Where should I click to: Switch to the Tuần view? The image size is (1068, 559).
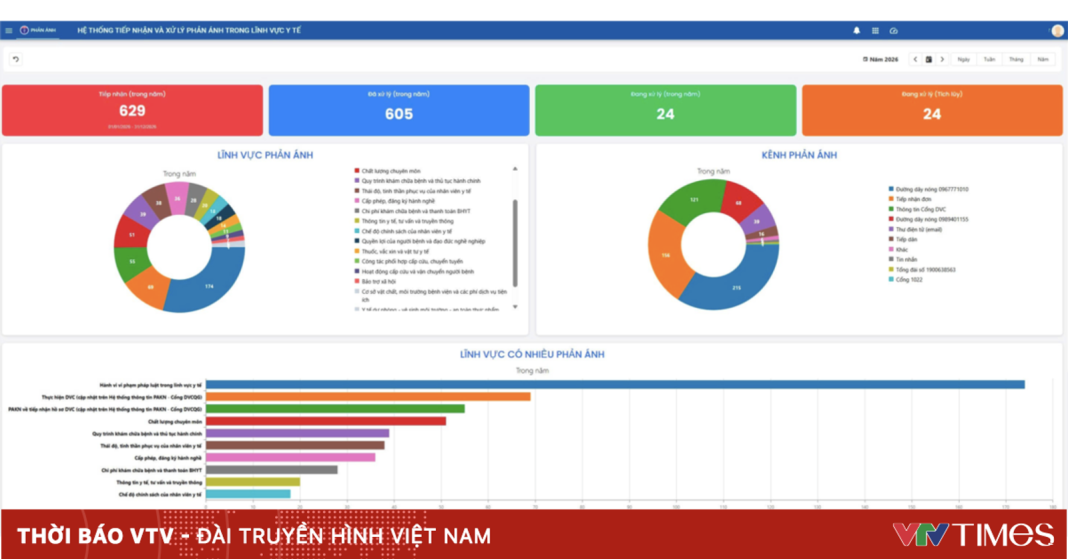[989, 60]
